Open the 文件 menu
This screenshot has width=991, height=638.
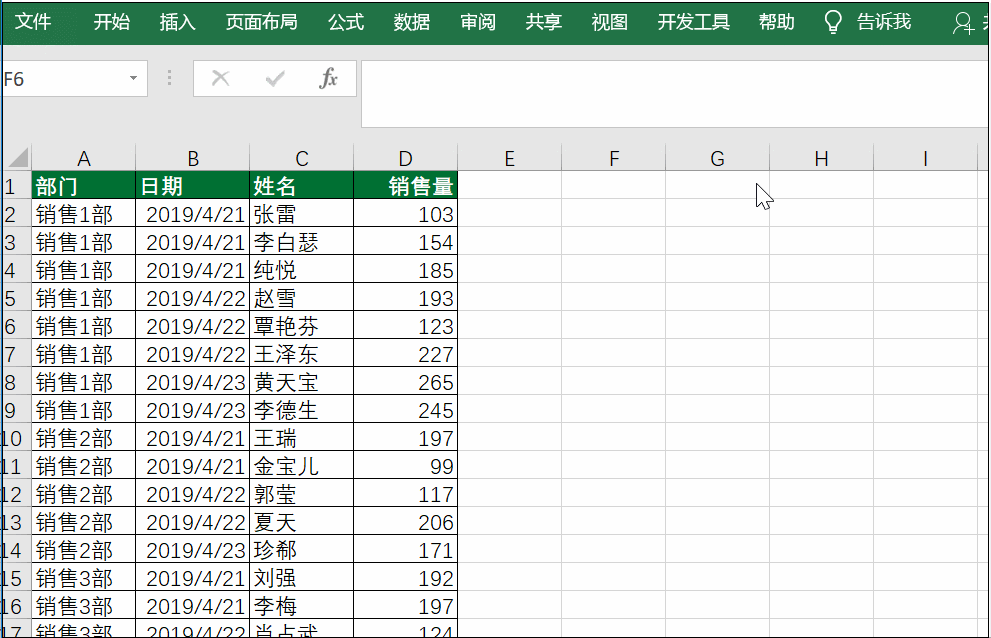pos(34,21)
